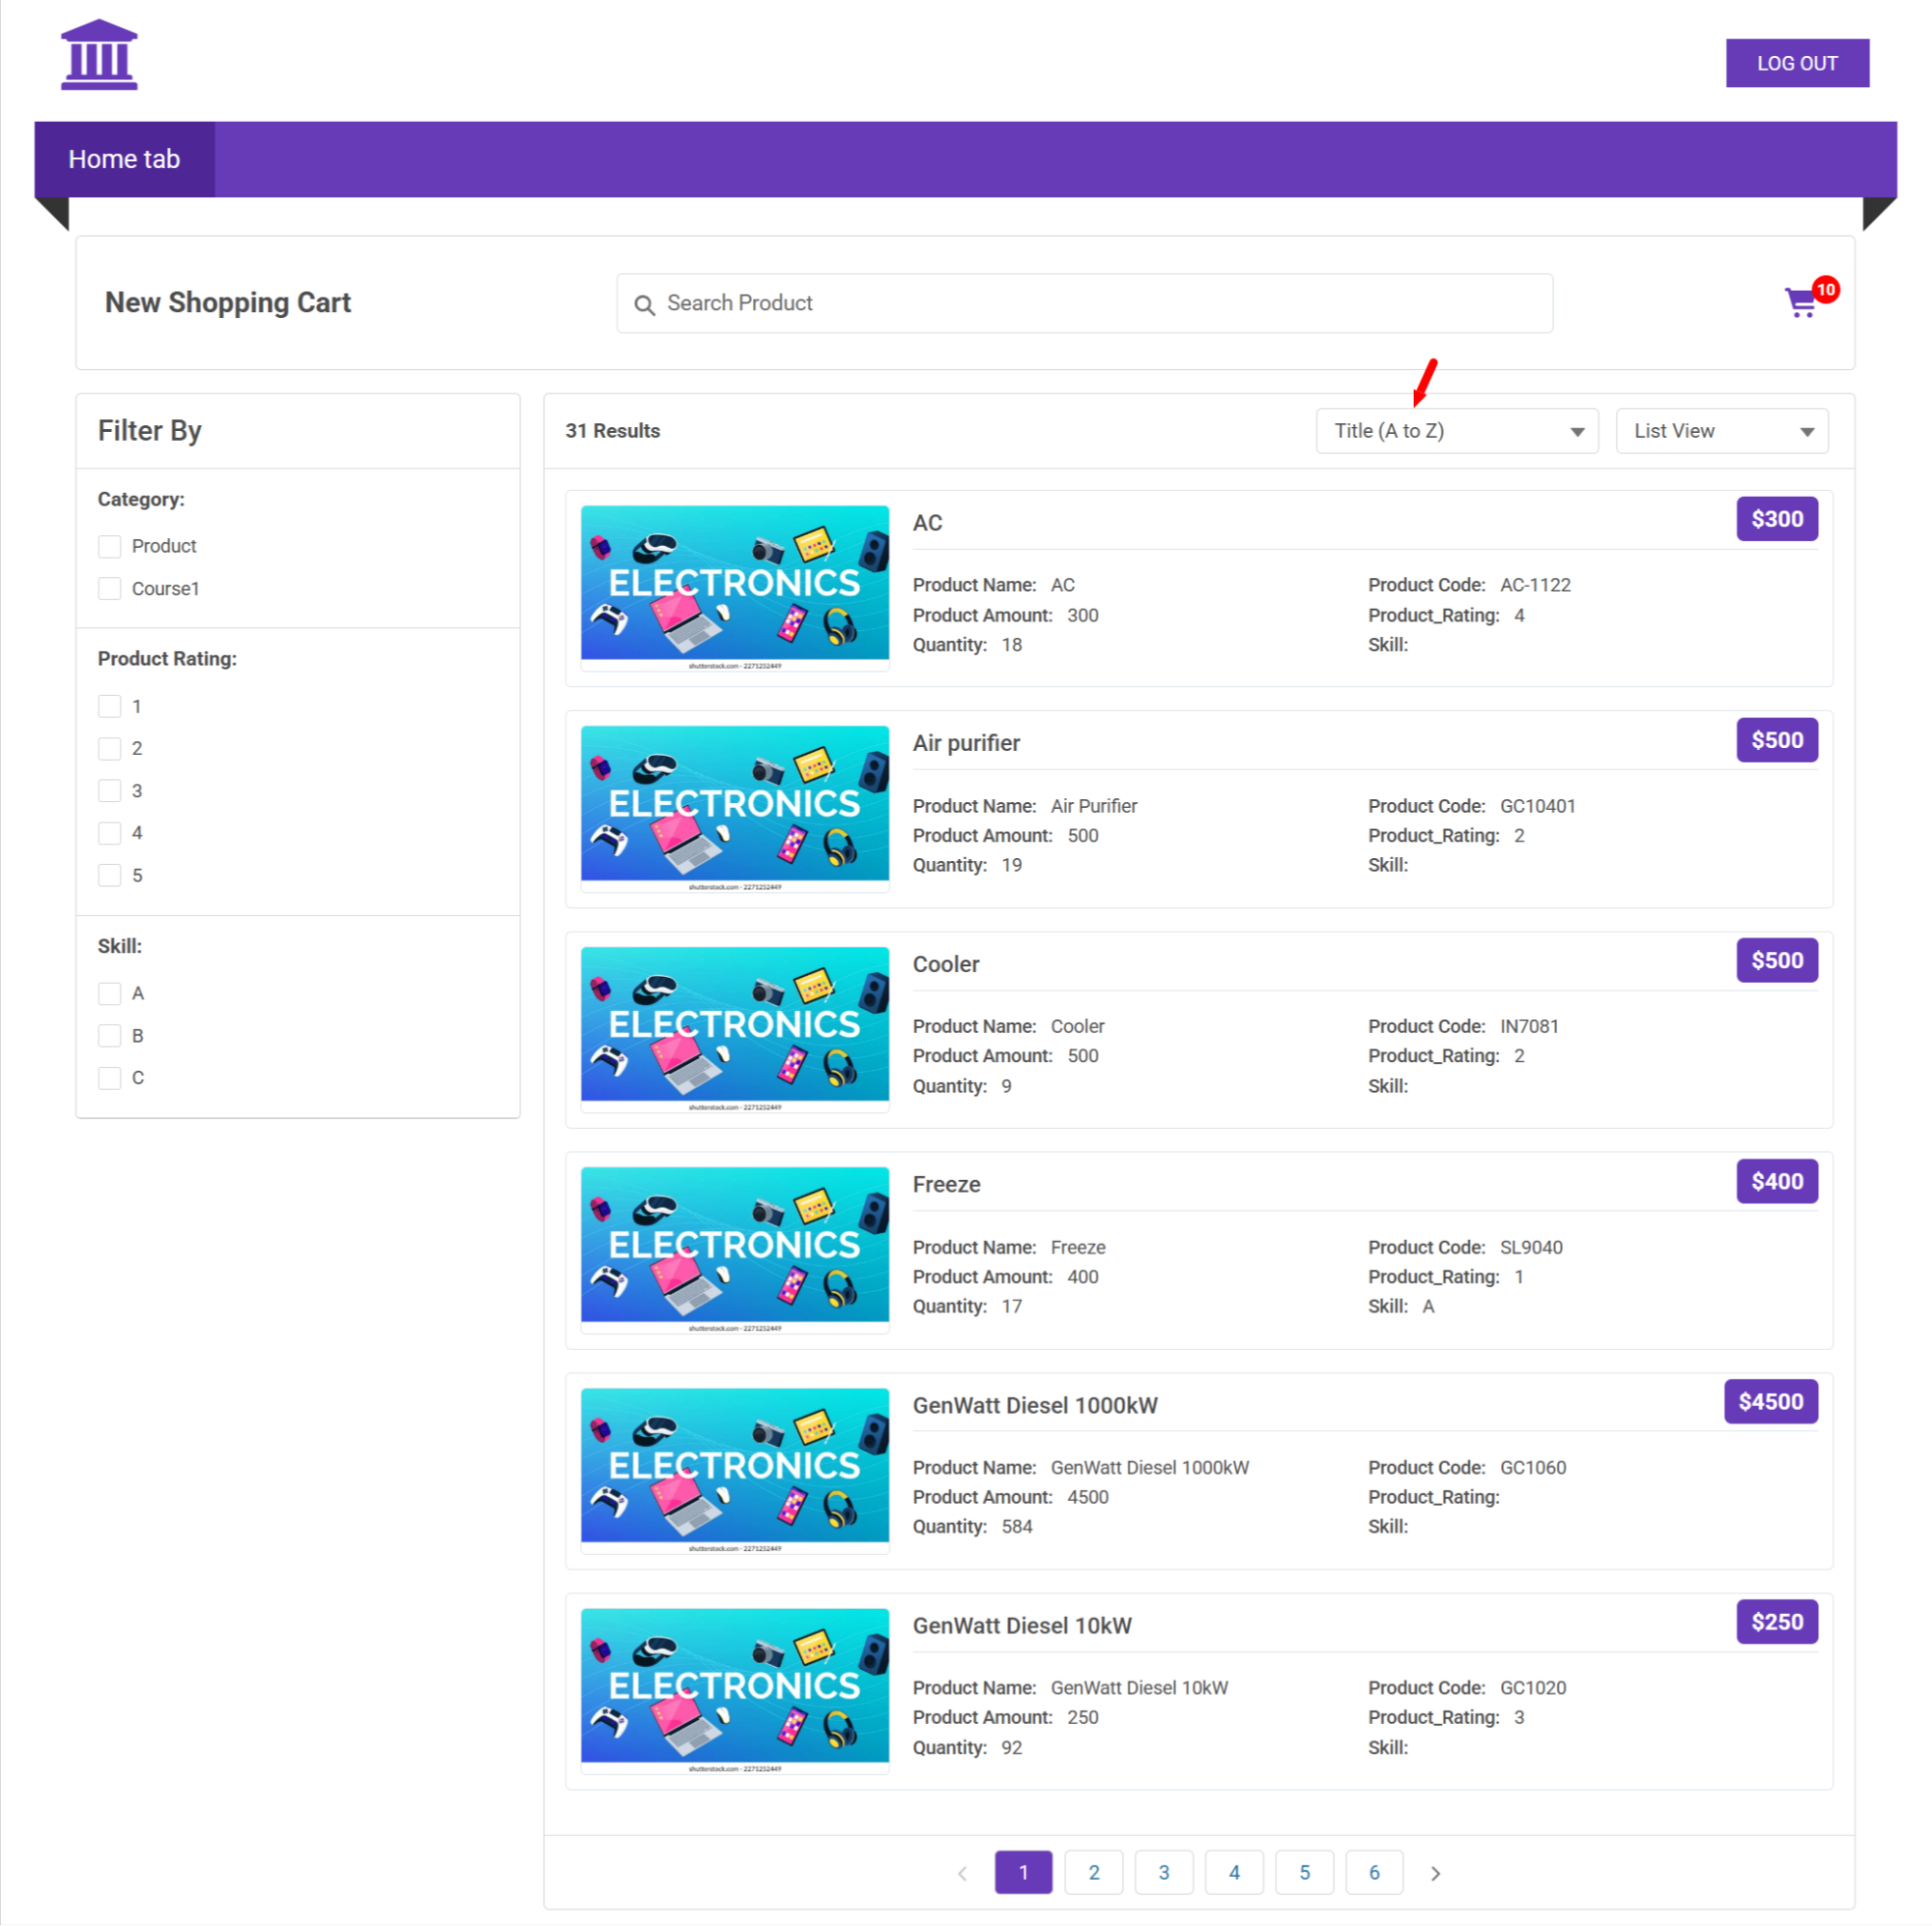Open the Cooler product title

point(945,964)
